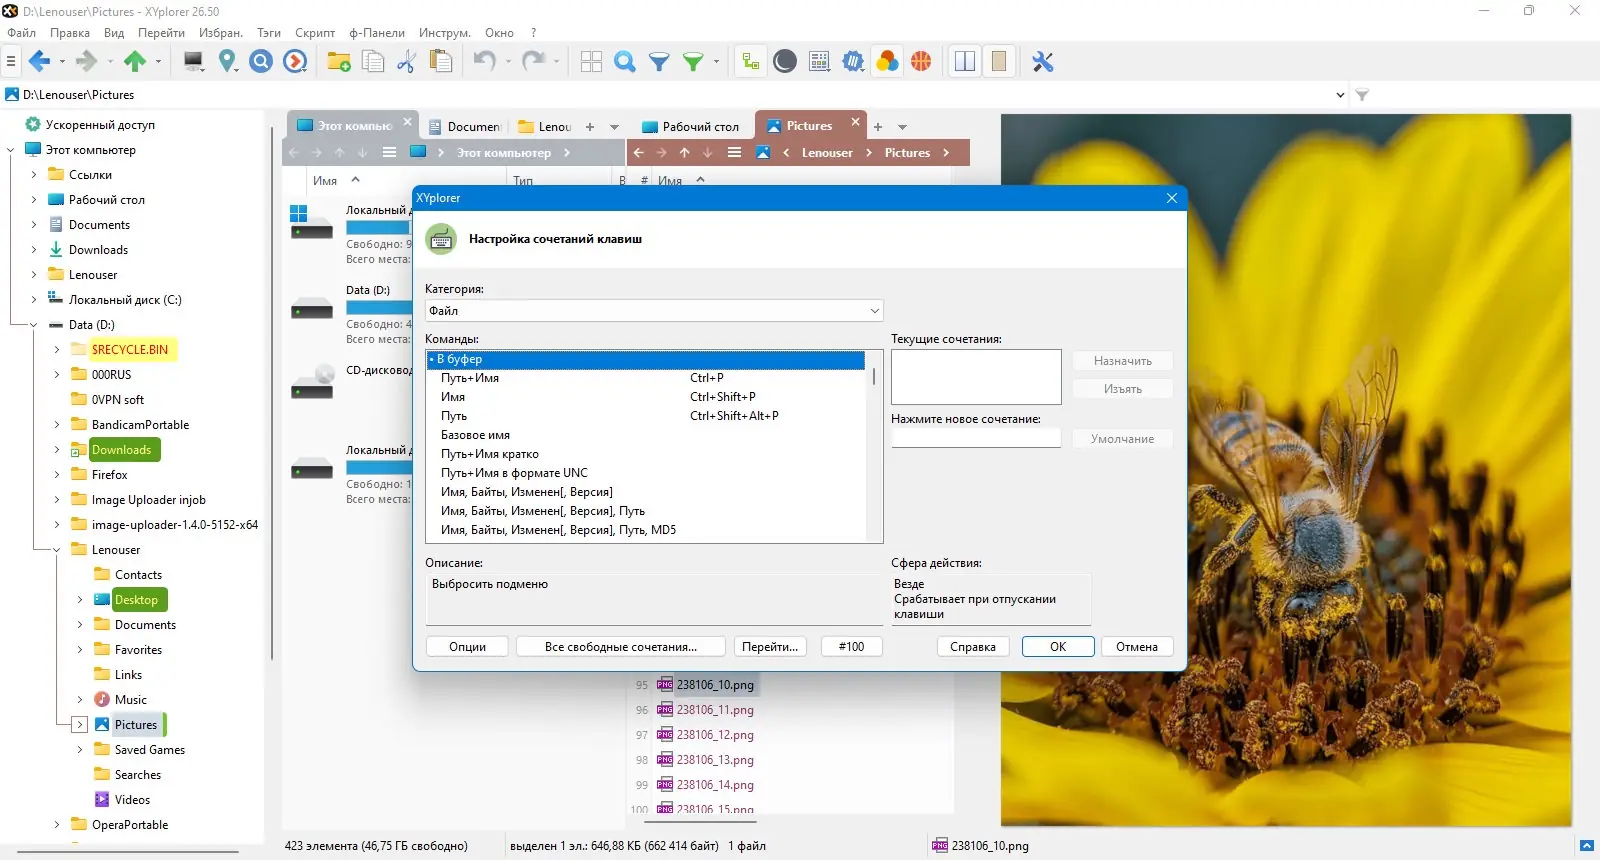Screen dimensions: 1600x860
Task: Open the Категория dropdown showing Файл
Action: tap(654, 311)
